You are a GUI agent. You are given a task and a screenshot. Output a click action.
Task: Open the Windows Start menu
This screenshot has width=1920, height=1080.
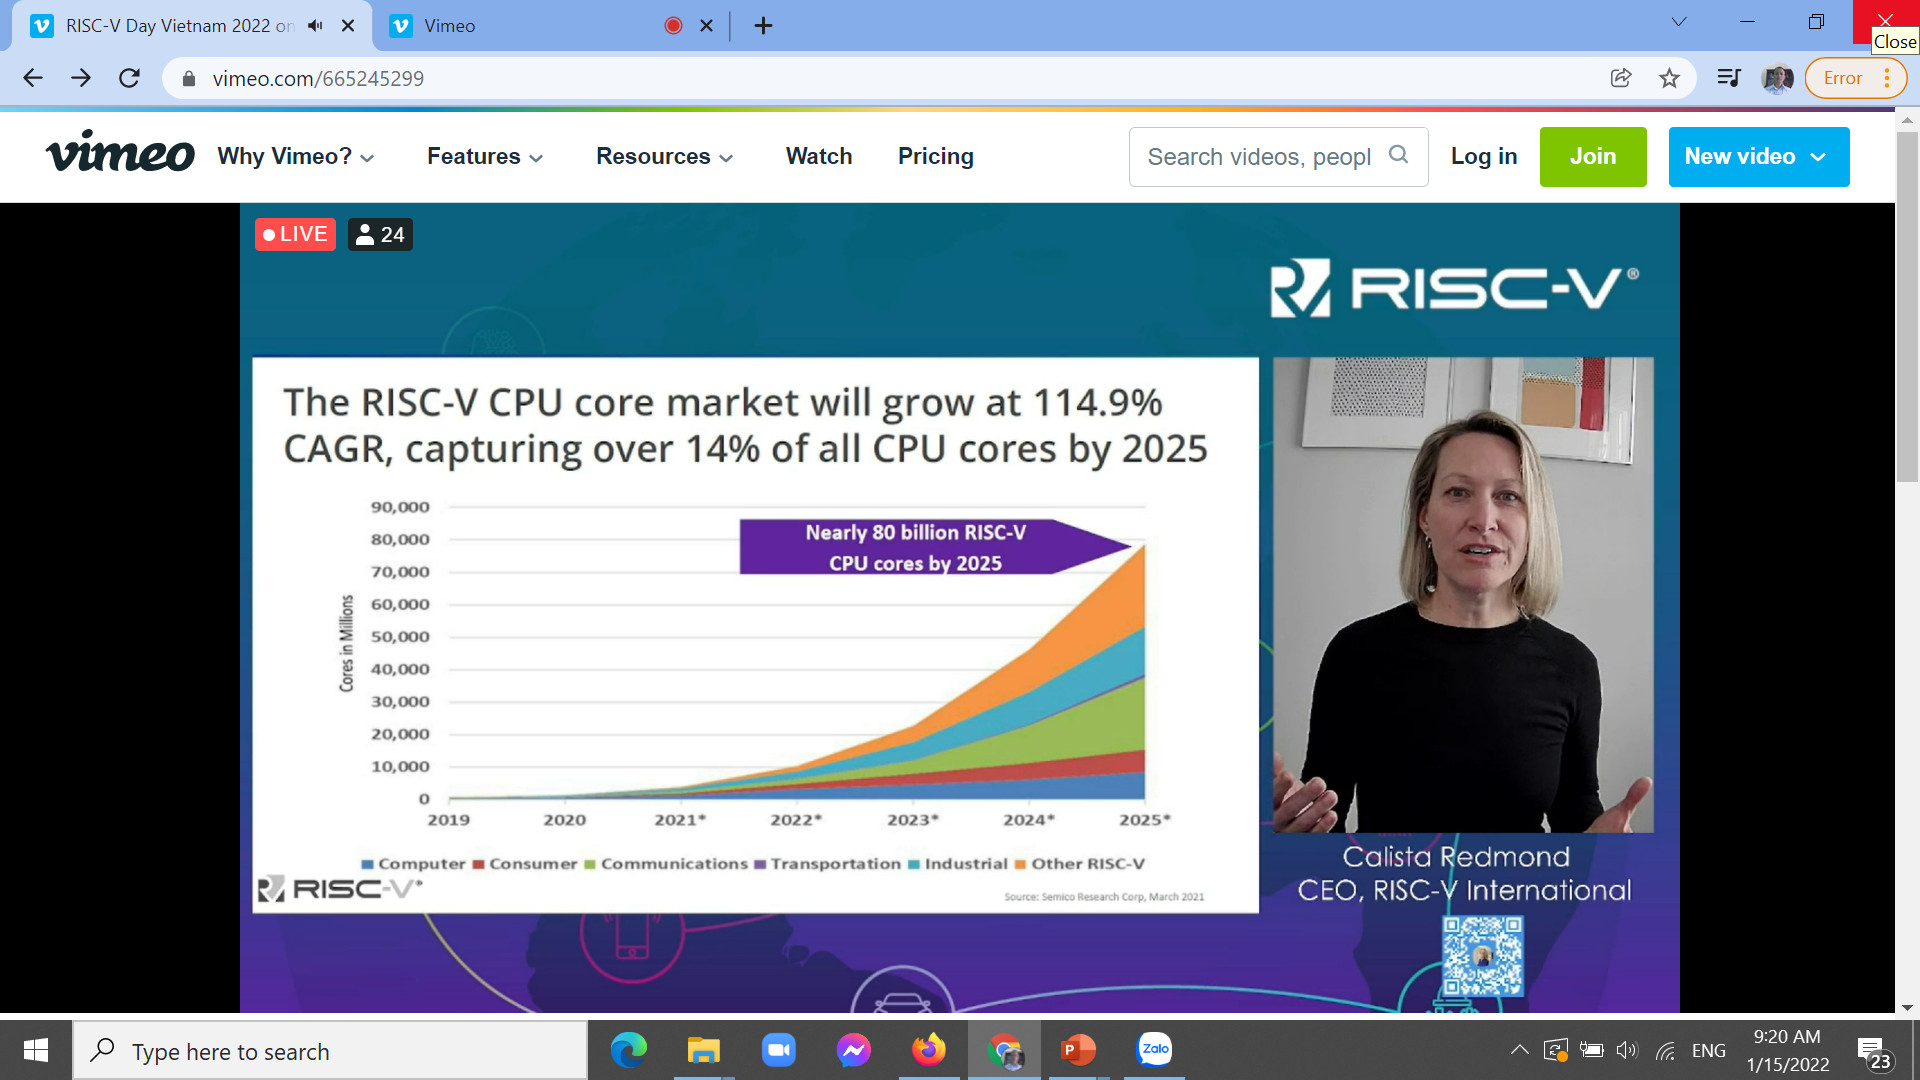click(36, 1050)
